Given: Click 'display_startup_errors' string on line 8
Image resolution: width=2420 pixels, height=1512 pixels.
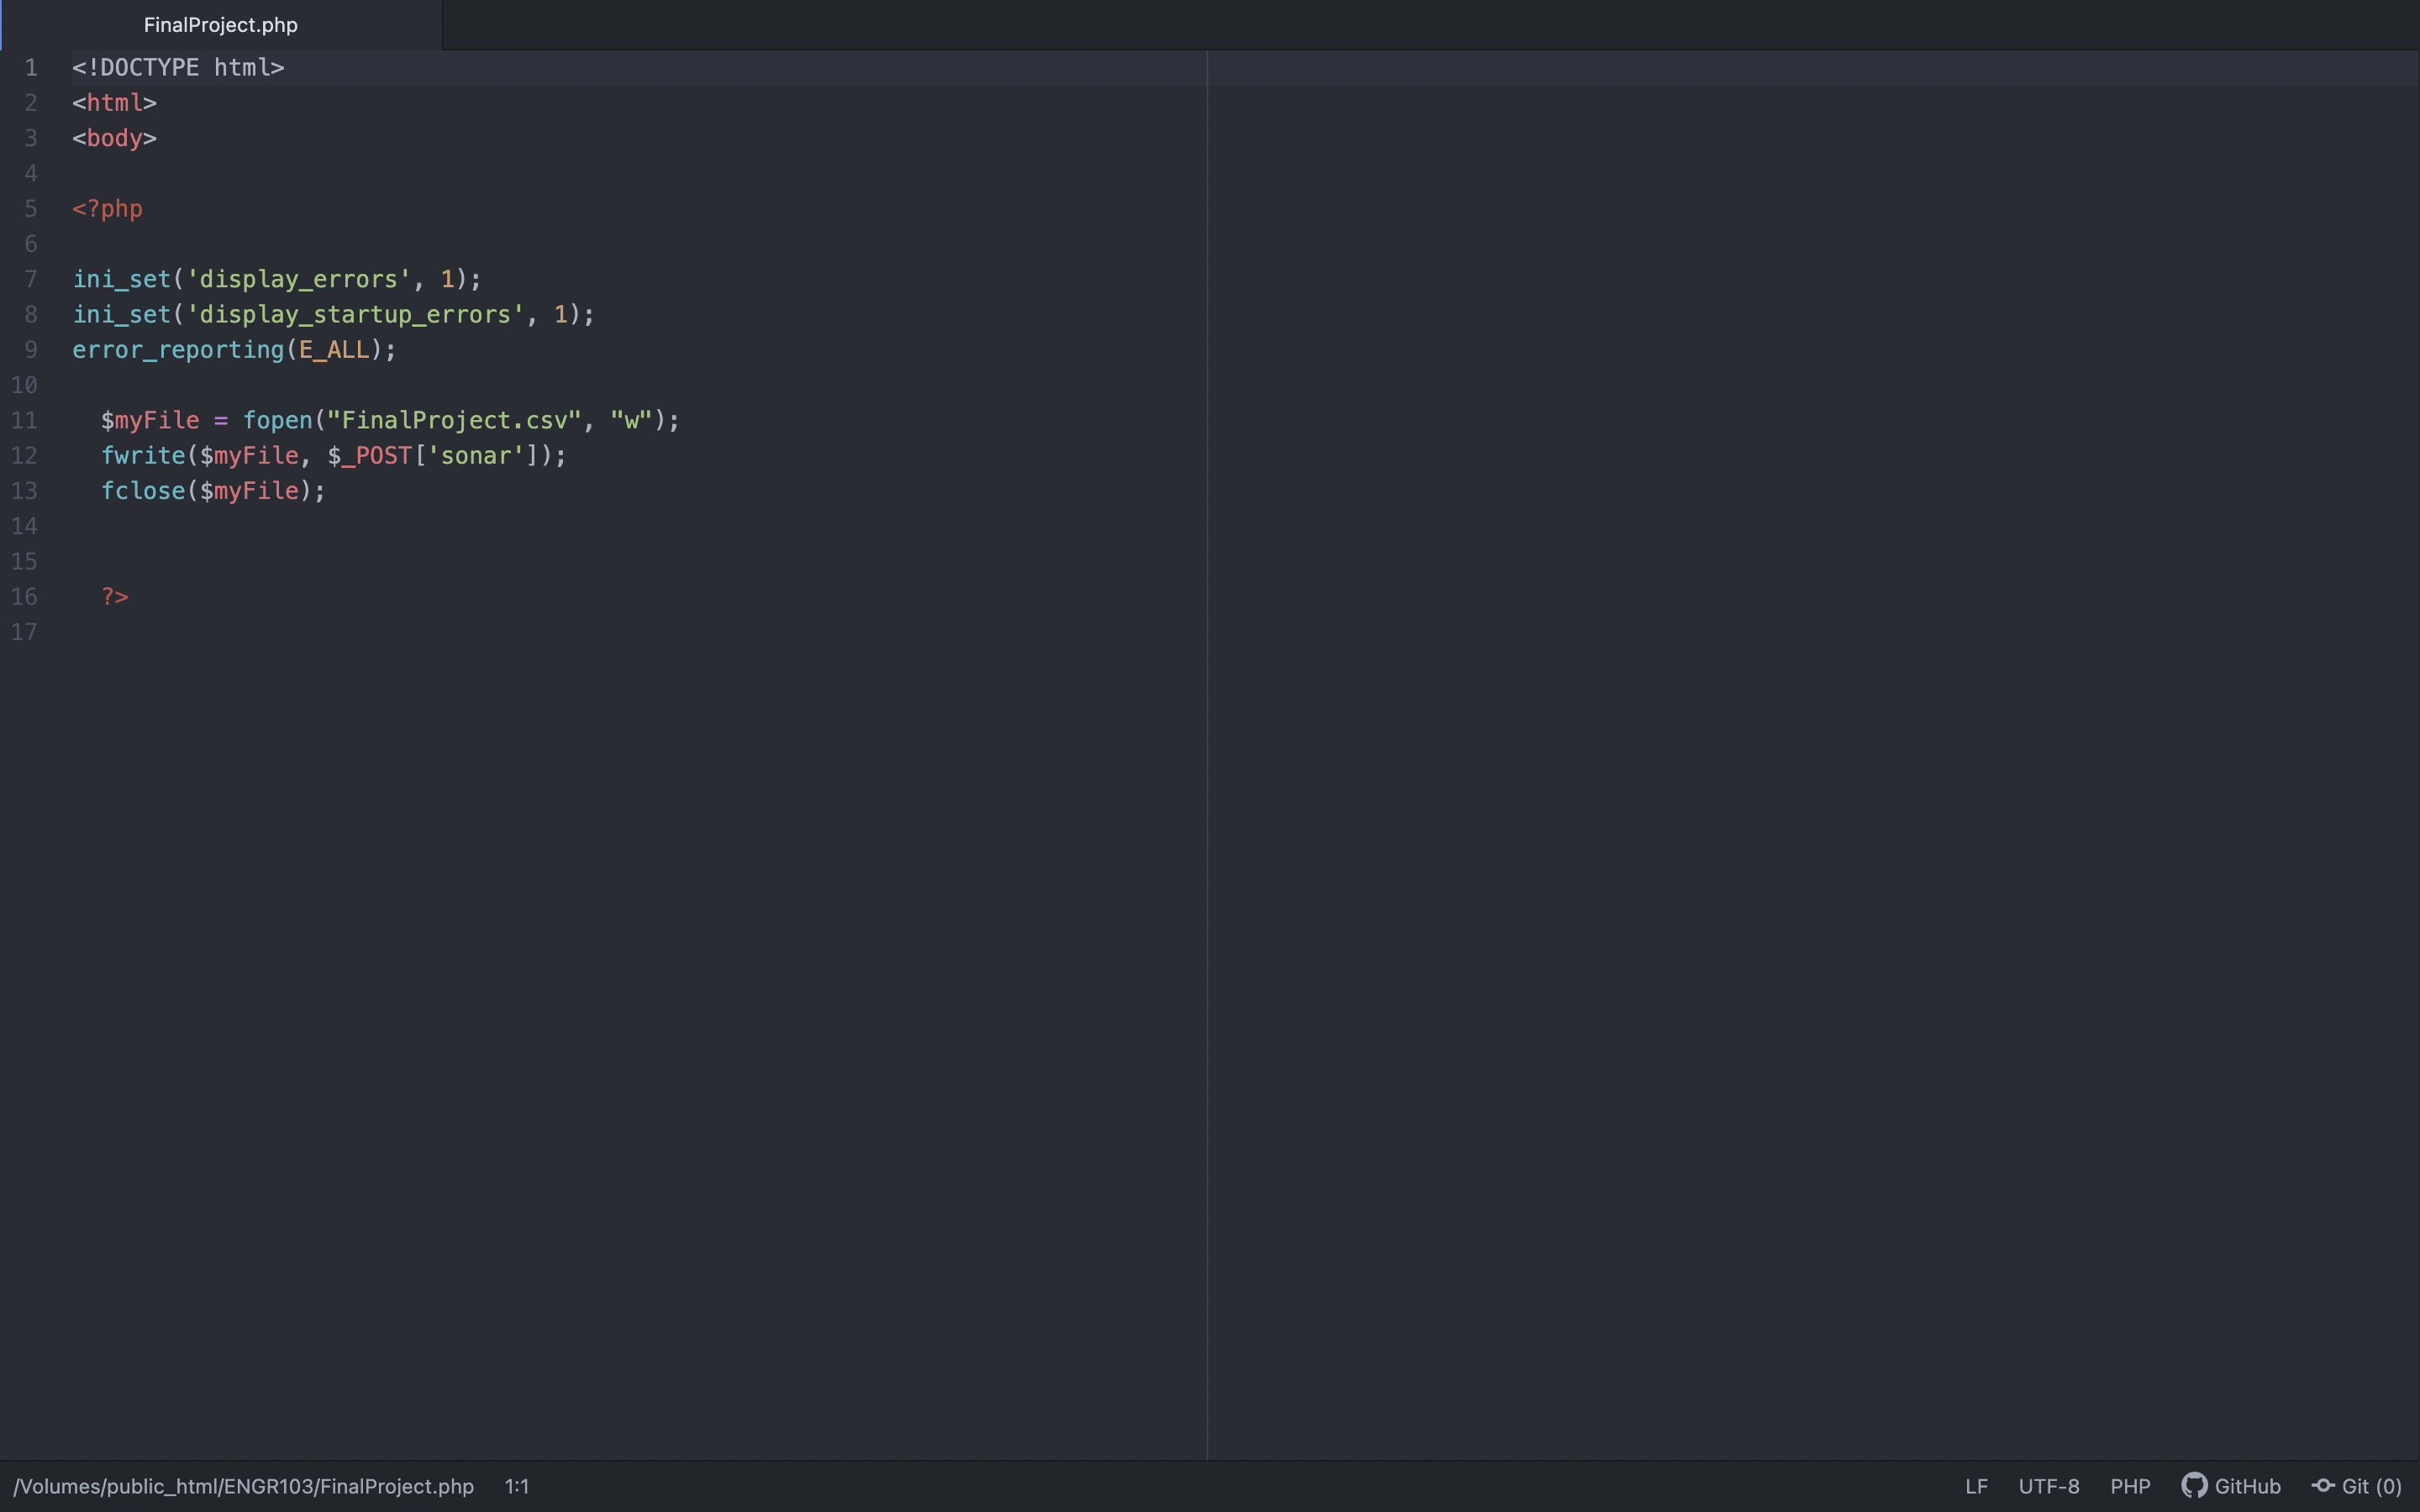Looking at the screenshot, I should pyautogui.click(x=355, y=314).
